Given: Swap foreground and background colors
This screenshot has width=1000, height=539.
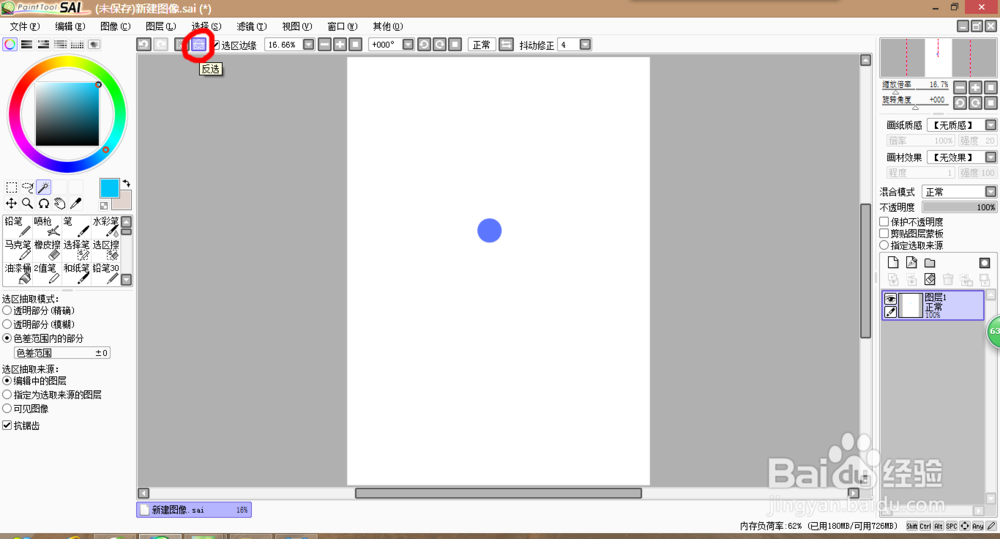Looking at the screenshot, I should (x=126, y=183).
